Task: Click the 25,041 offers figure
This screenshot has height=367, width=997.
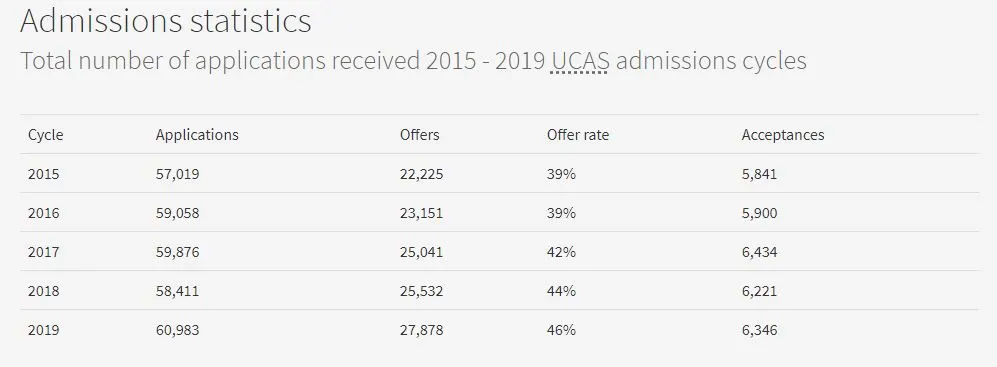Action: point(422,253)
